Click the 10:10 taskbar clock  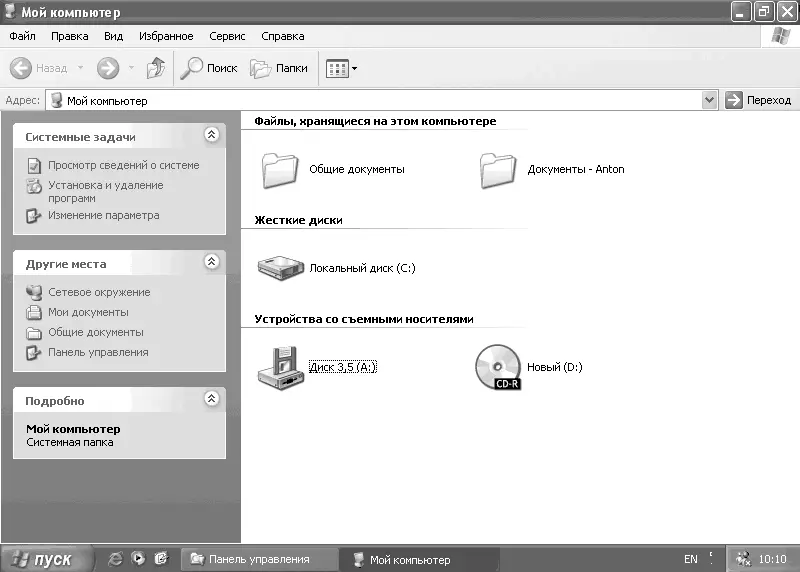tap(772, 559)
